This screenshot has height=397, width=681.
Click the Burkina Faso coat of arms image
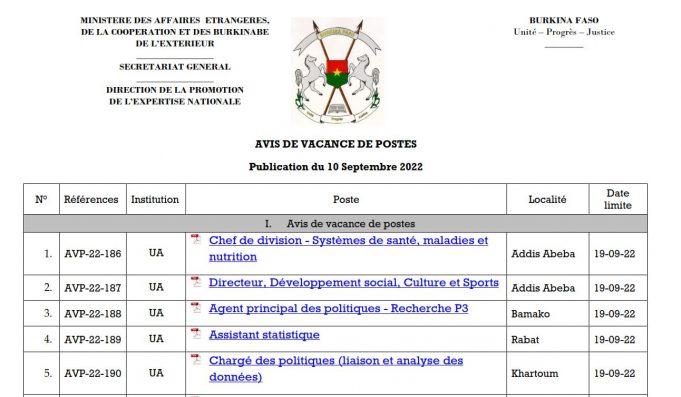[337, 71]
